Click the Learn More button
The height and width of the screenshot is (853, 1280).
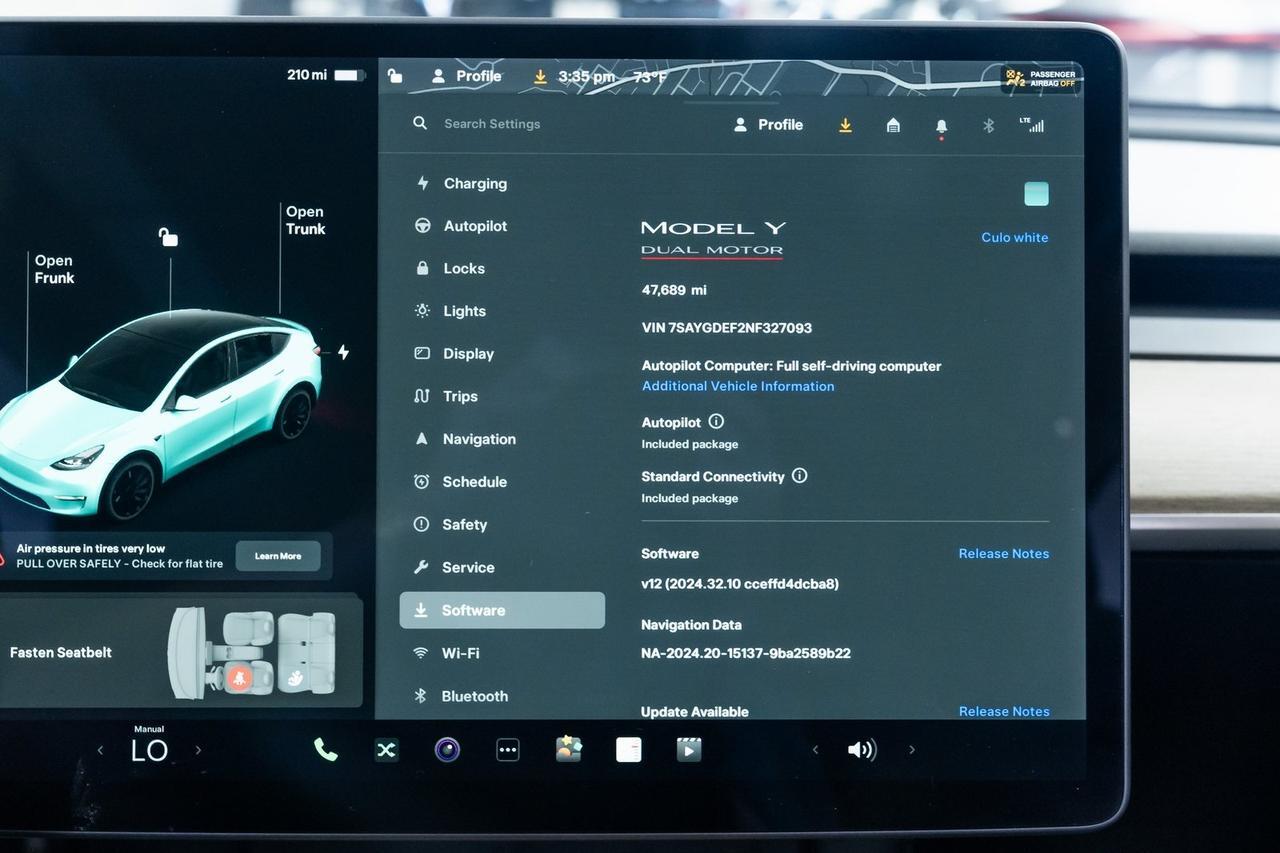click(x=278, y=556)
